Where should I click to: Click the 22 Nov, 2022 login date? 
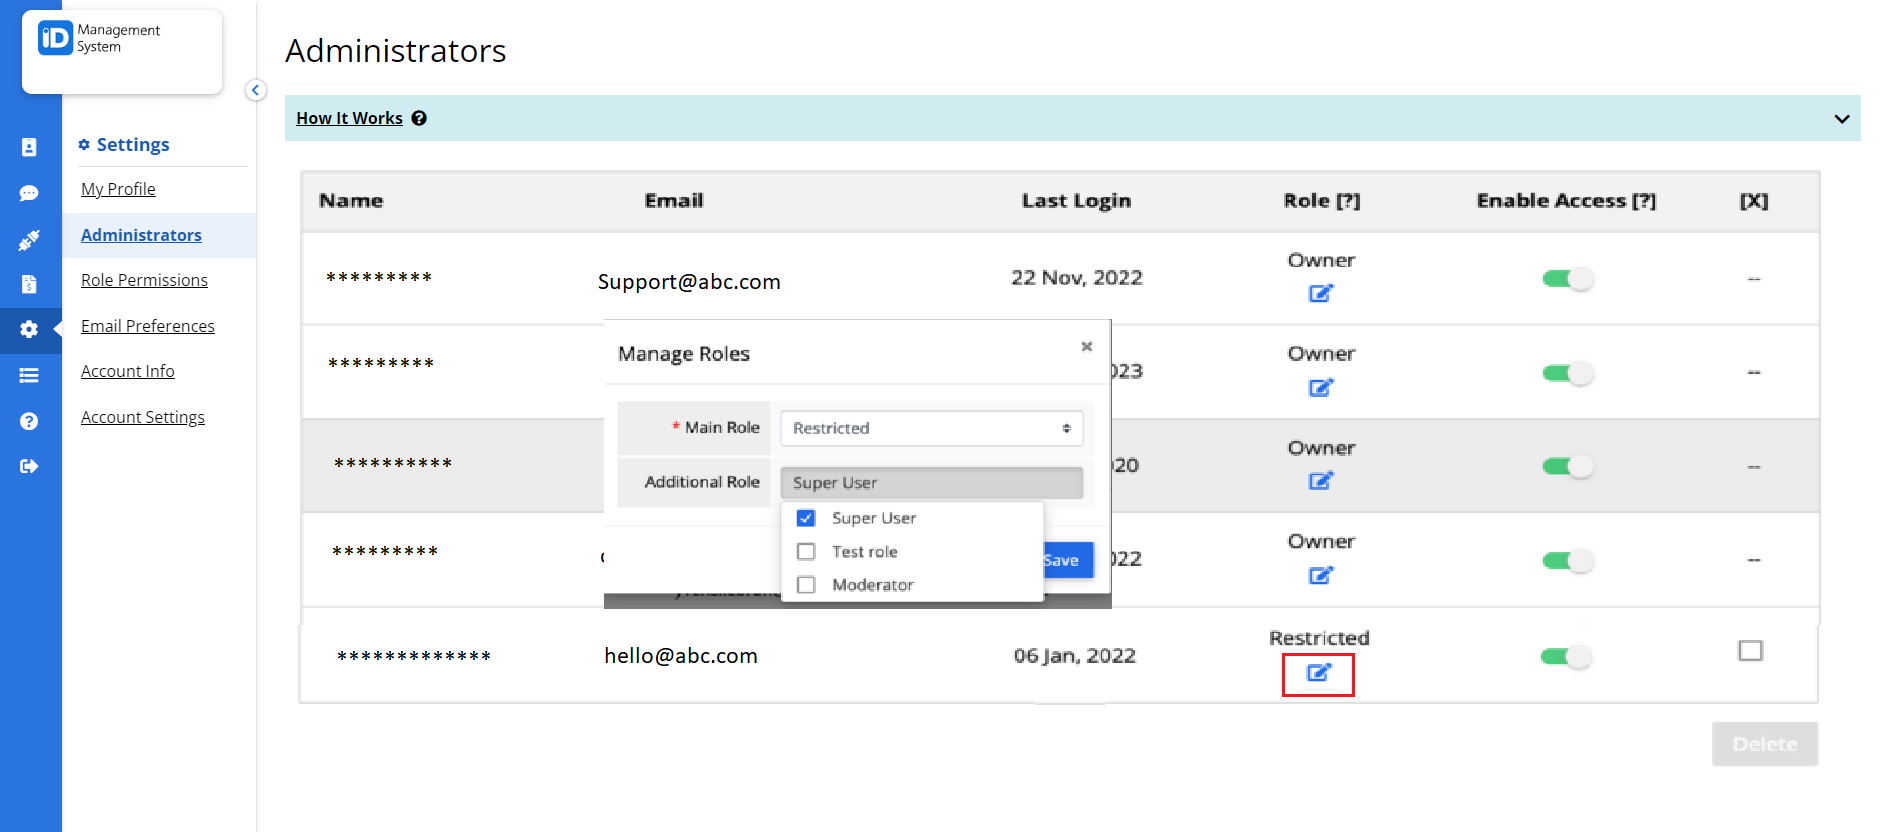[x=1077, y=278]
